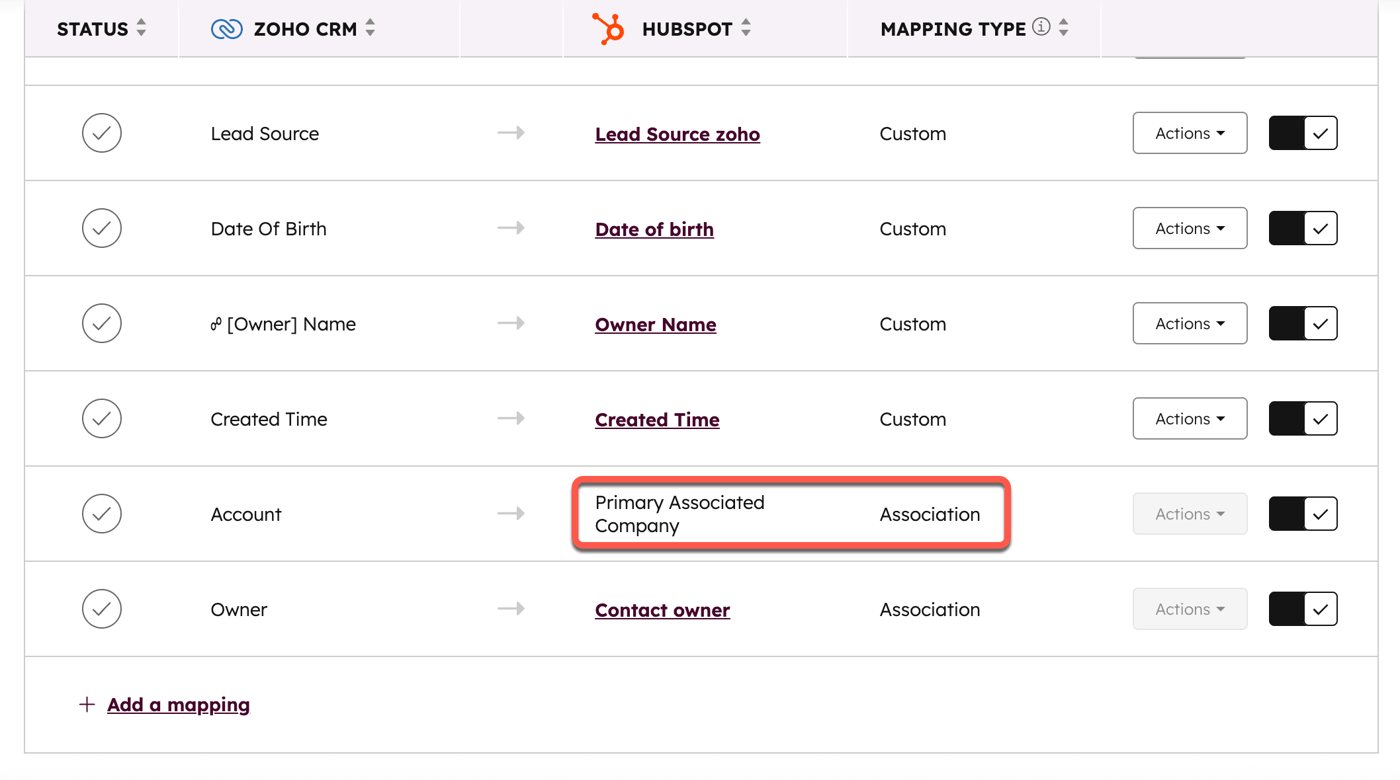Click the Add a mapping link
1400x780 pixels.
point(178,704)
